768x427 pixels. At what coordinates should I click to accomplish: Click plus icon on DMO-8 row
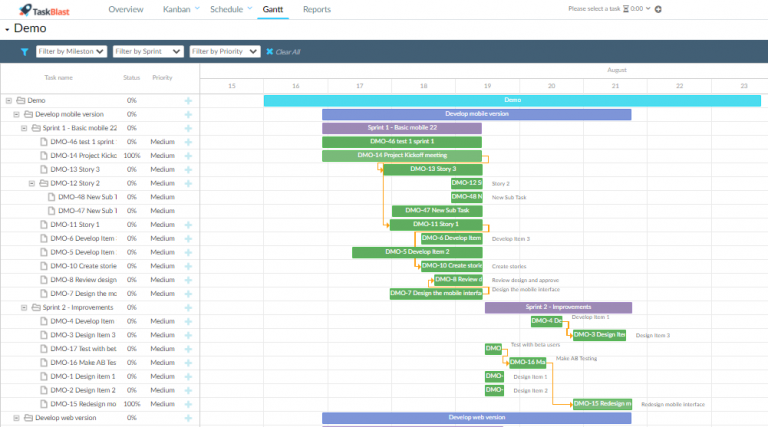188,280
